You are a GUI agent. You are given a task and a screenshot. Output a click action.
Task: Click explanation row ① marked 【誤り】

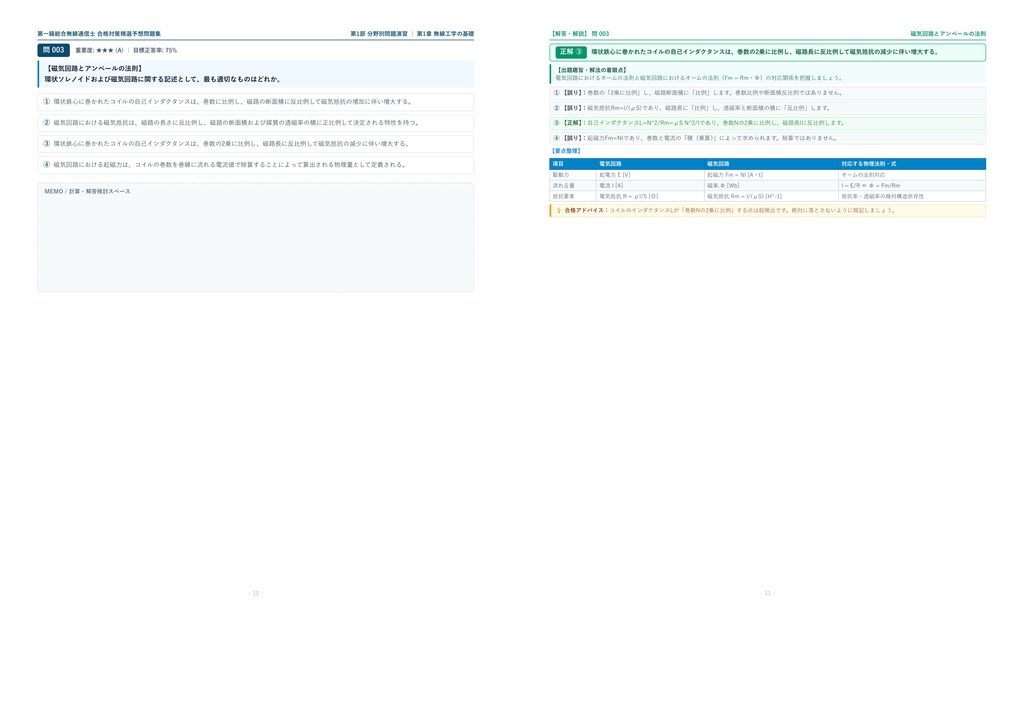point(767,93)
